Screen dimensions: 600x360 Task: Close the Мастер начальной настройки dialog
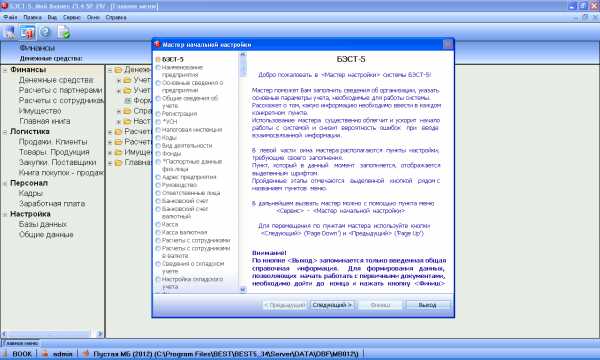pos(448,44)
